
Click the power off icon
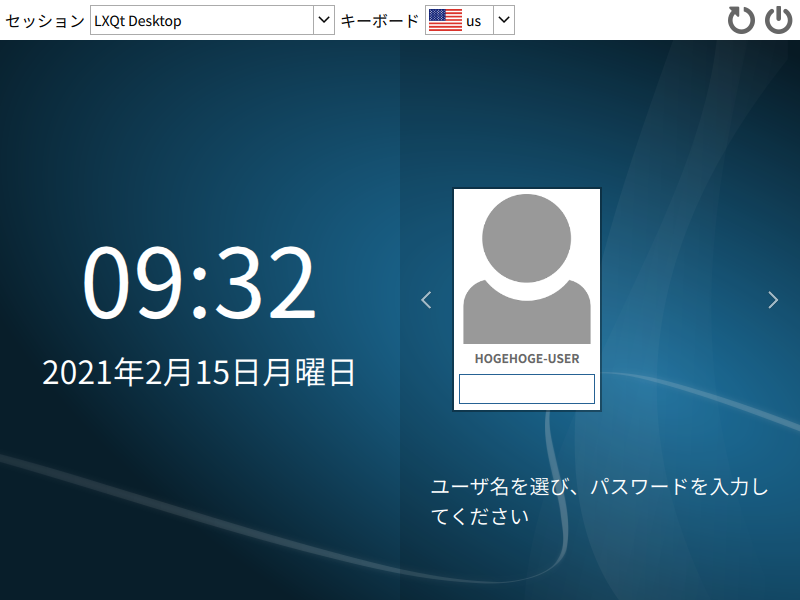click(779, 20)
